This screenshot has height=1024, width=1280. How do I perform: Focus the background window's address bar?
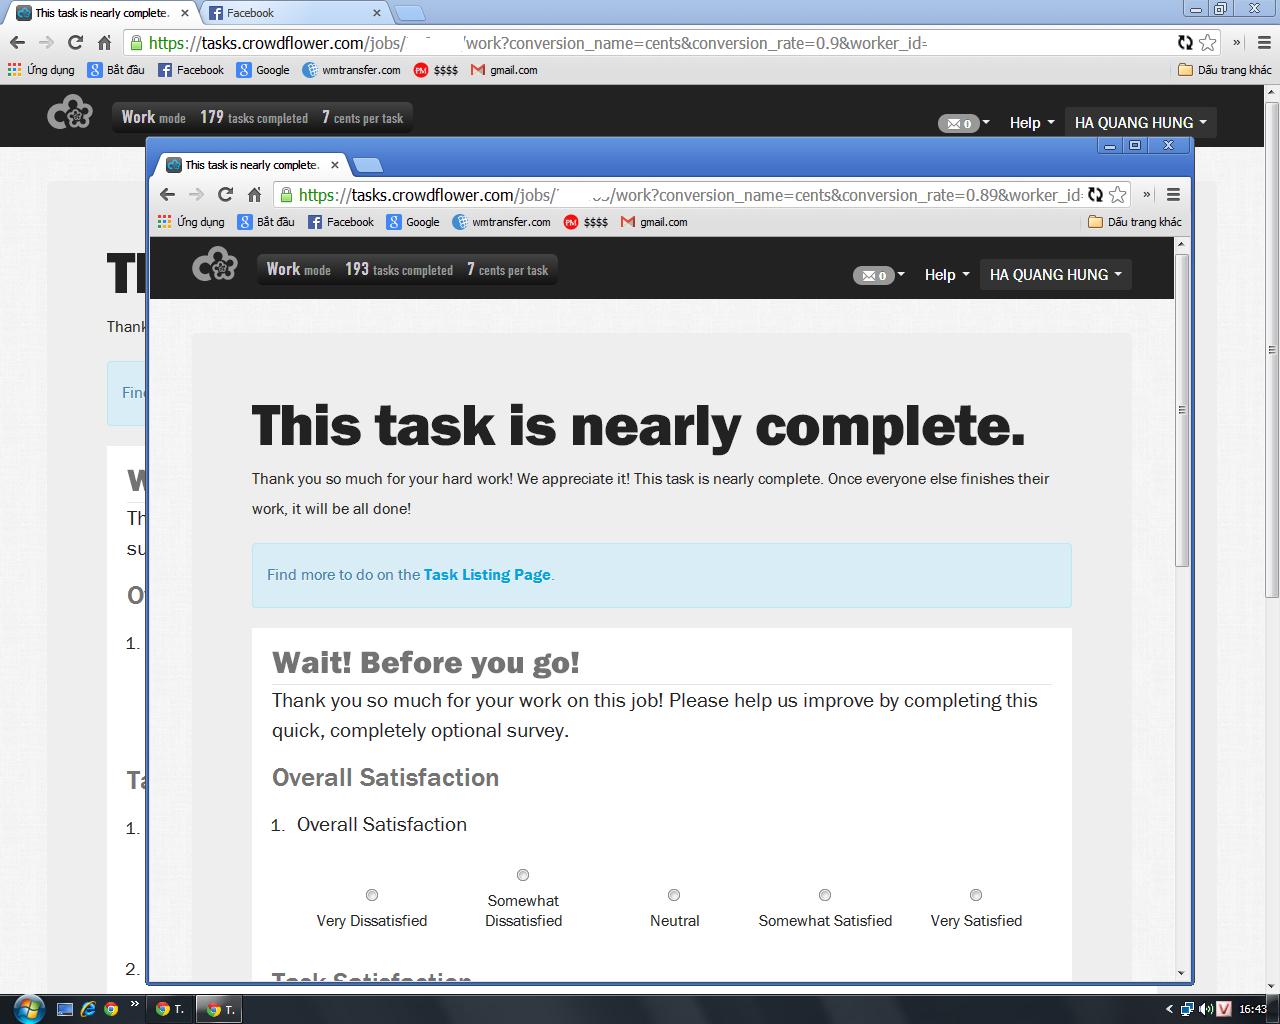(x=658, y=43)
